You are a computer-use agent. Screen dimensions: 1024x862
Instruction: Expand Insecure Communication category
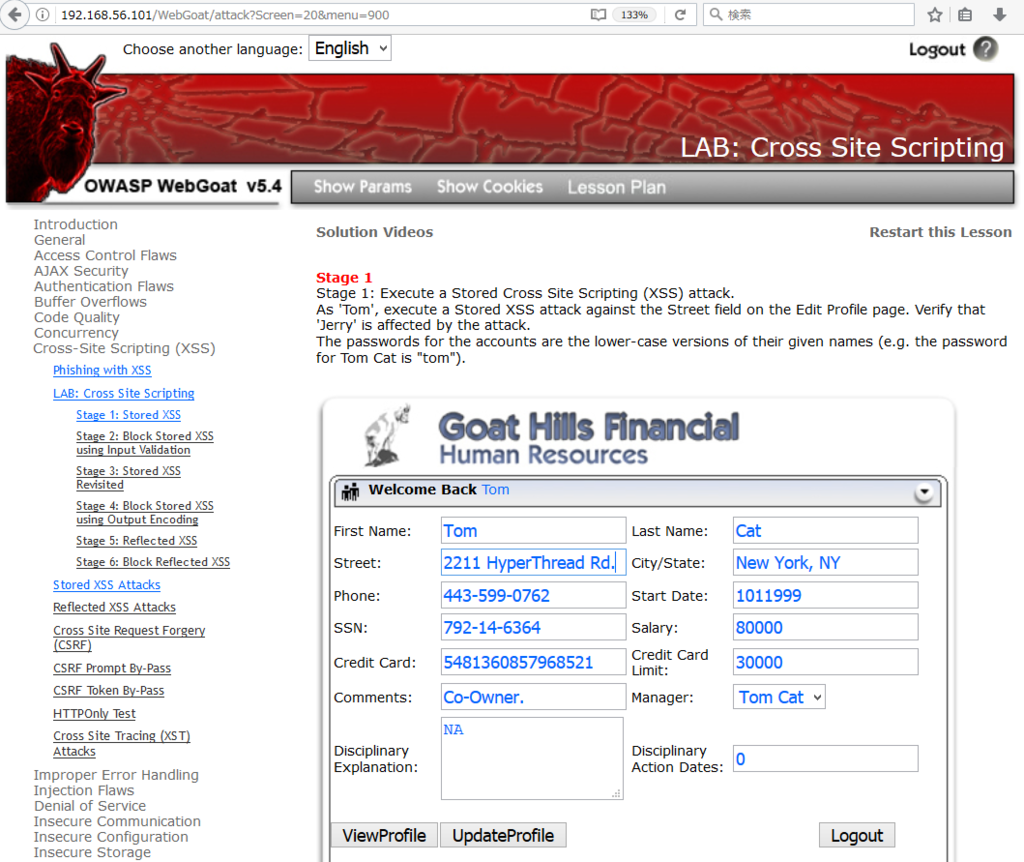click(x=118, y=822)
